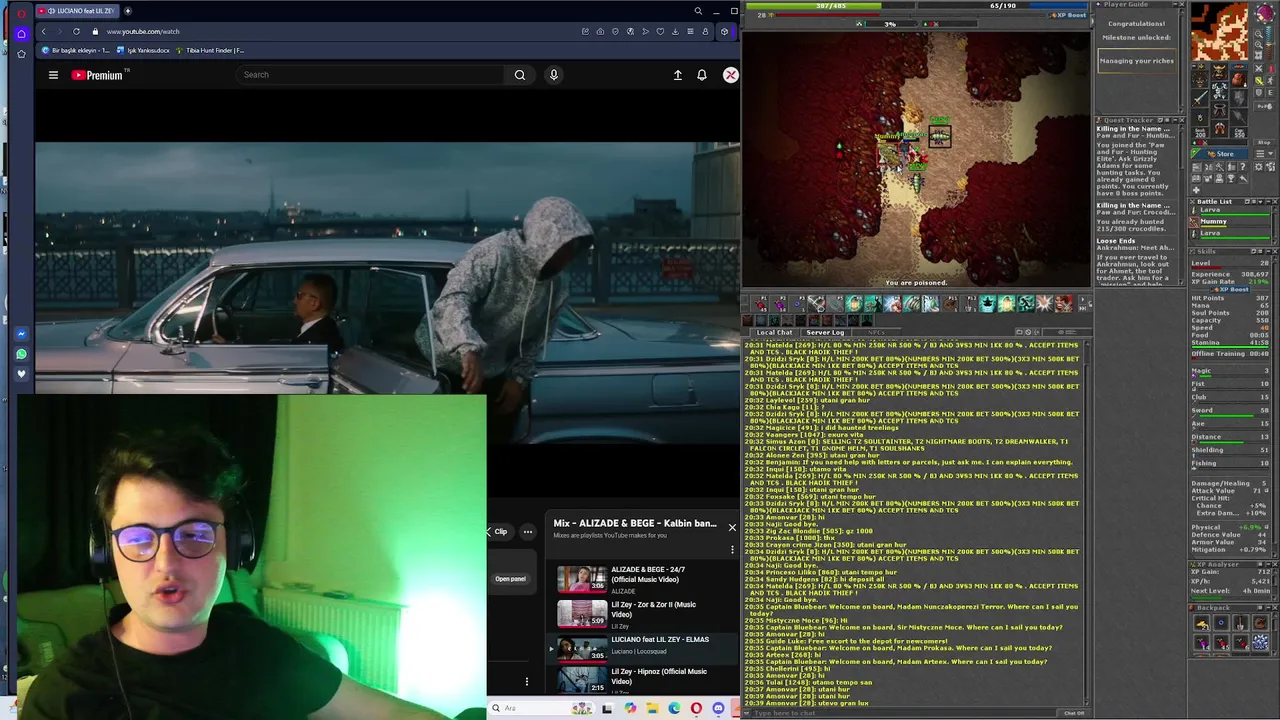Activate YouTube voice search microphone

coord(553,75)
